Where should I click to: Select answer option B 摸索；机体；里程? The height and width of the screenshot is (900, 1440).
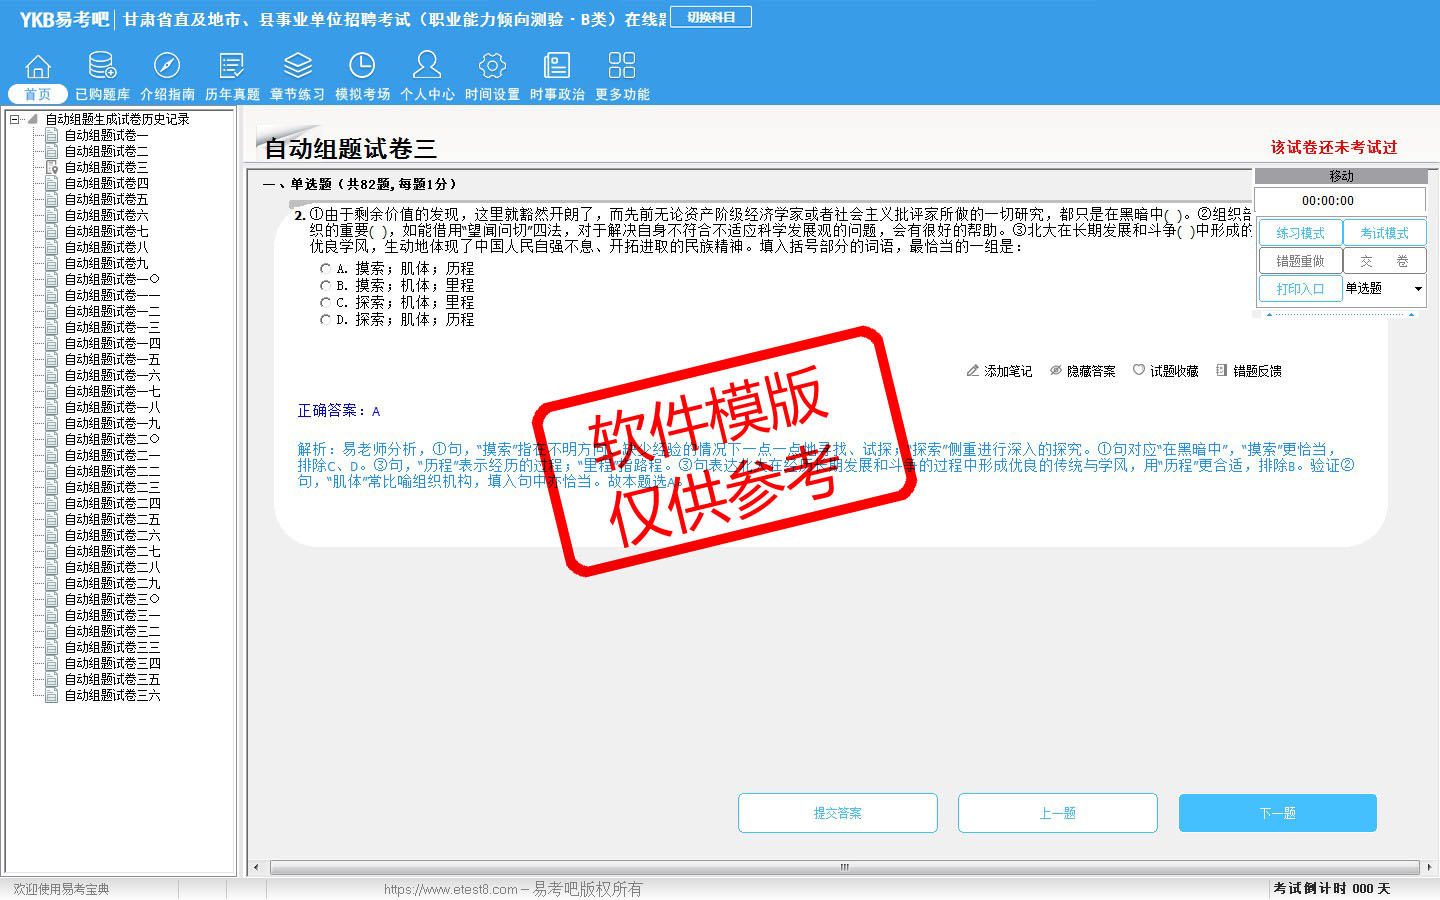coord(325,286)
